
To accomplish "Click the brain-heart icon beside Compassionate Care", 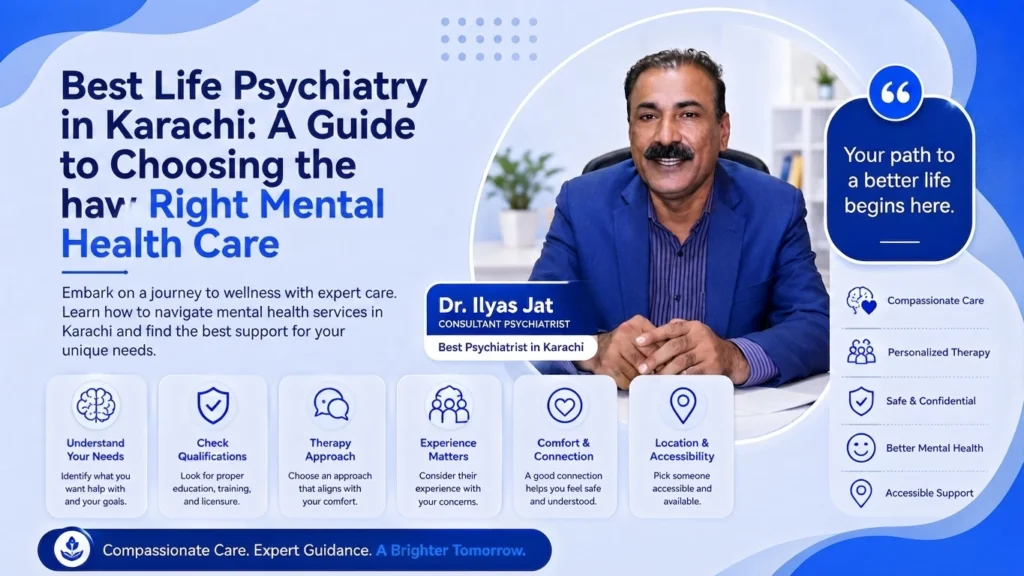I will 861,300.
